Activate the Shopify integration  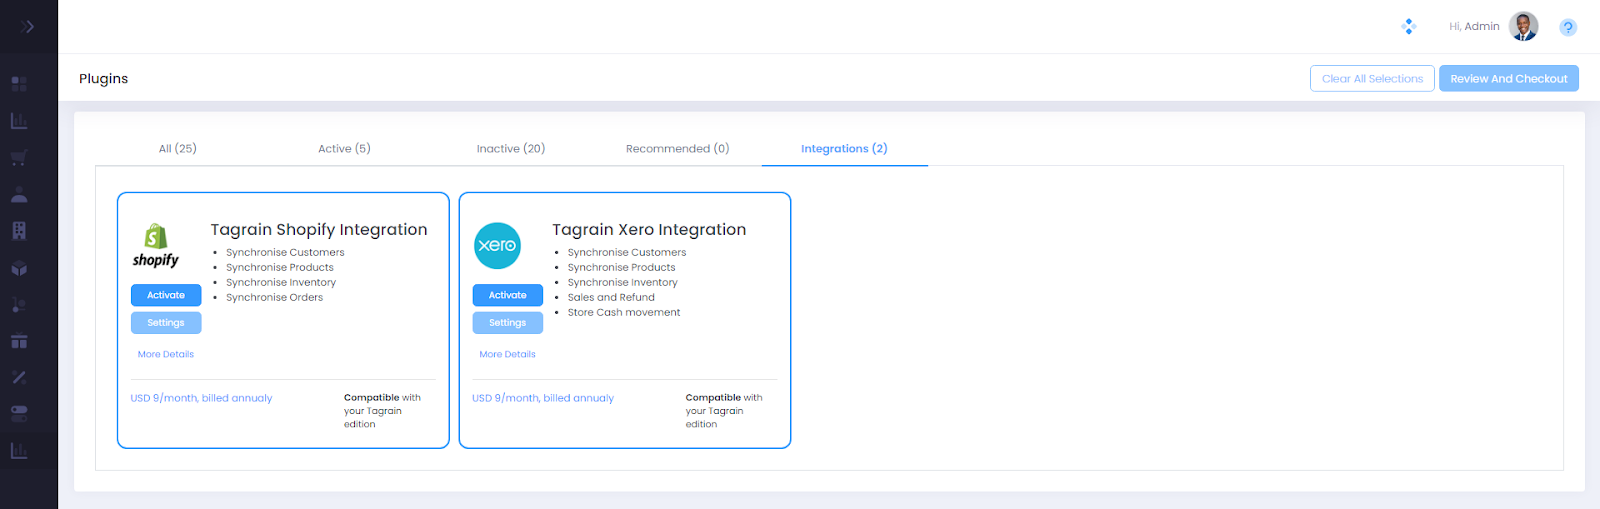coord(166,295)
